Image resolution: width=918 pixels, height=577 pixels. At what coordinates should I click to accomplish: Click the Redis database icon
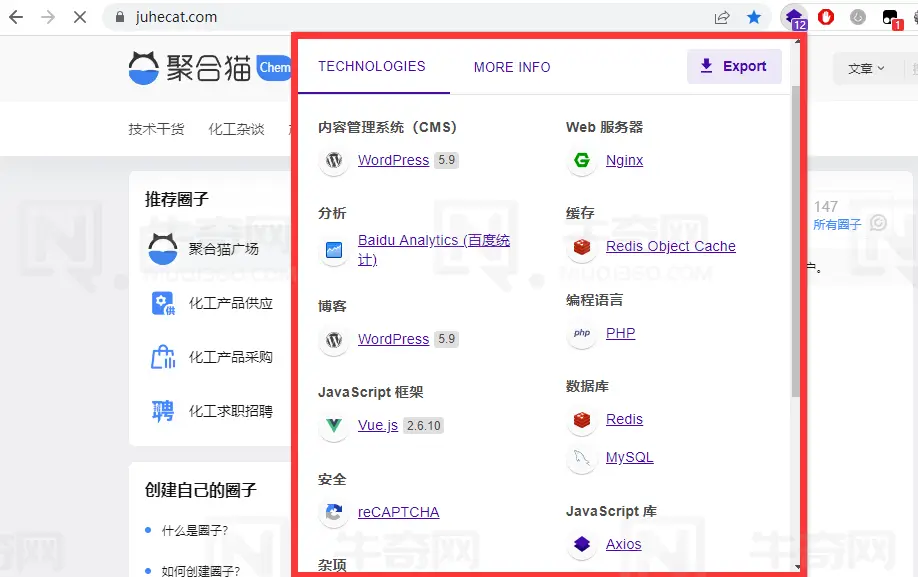(582, 420)
